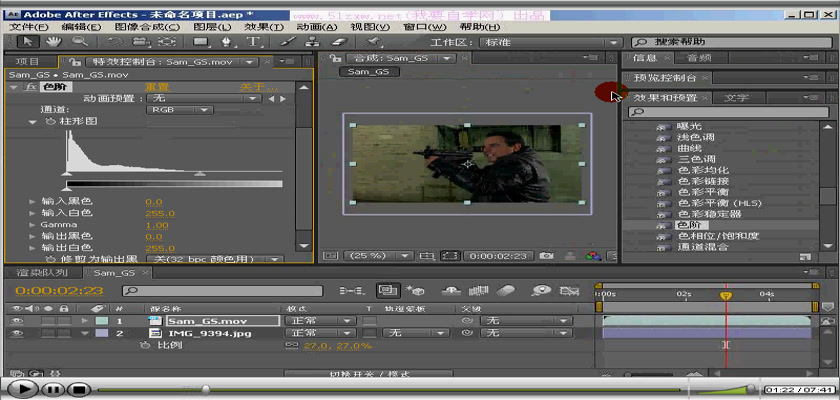The height and width of the screenshot is (400, 840).
Task: Select the Pan Behind tool
Action: point(169,42)
